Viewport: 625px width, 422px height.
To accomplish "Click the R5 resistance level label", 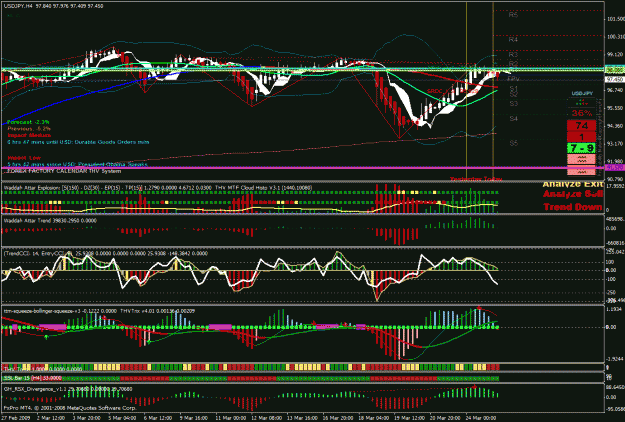I will tap(513, 15).
